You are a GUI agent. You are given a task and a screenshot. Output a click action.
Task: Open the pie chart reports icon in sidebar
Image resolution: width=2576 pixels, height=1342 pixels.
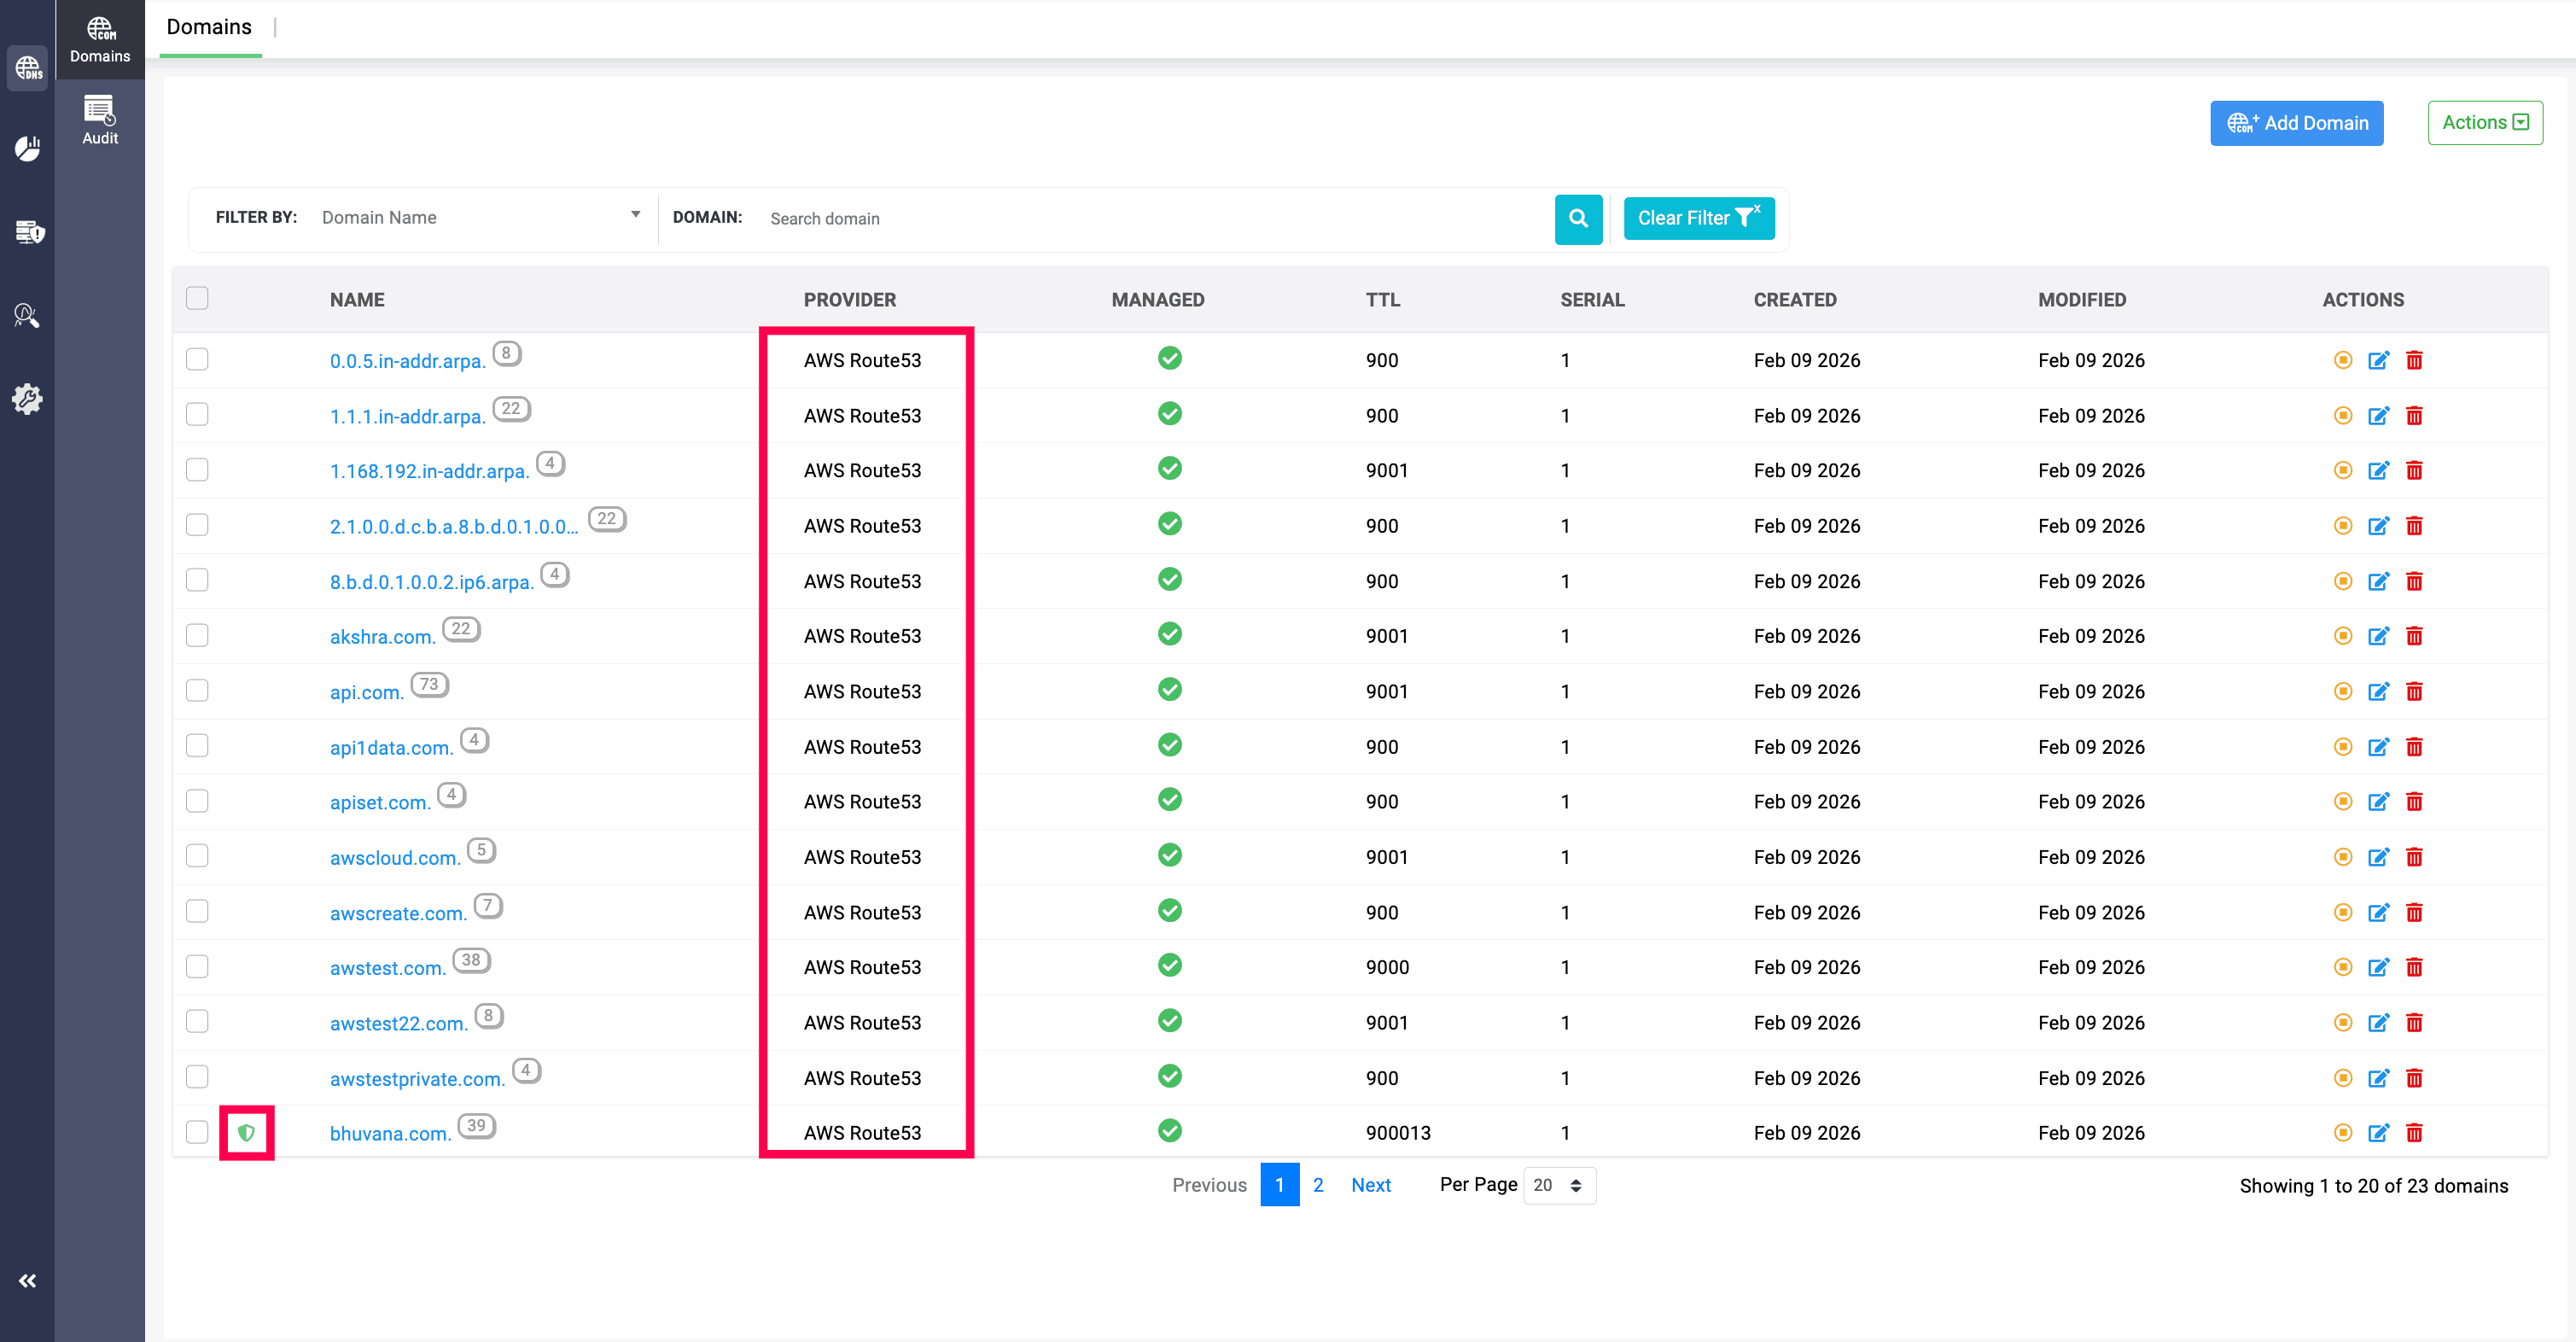pos(27,147)
